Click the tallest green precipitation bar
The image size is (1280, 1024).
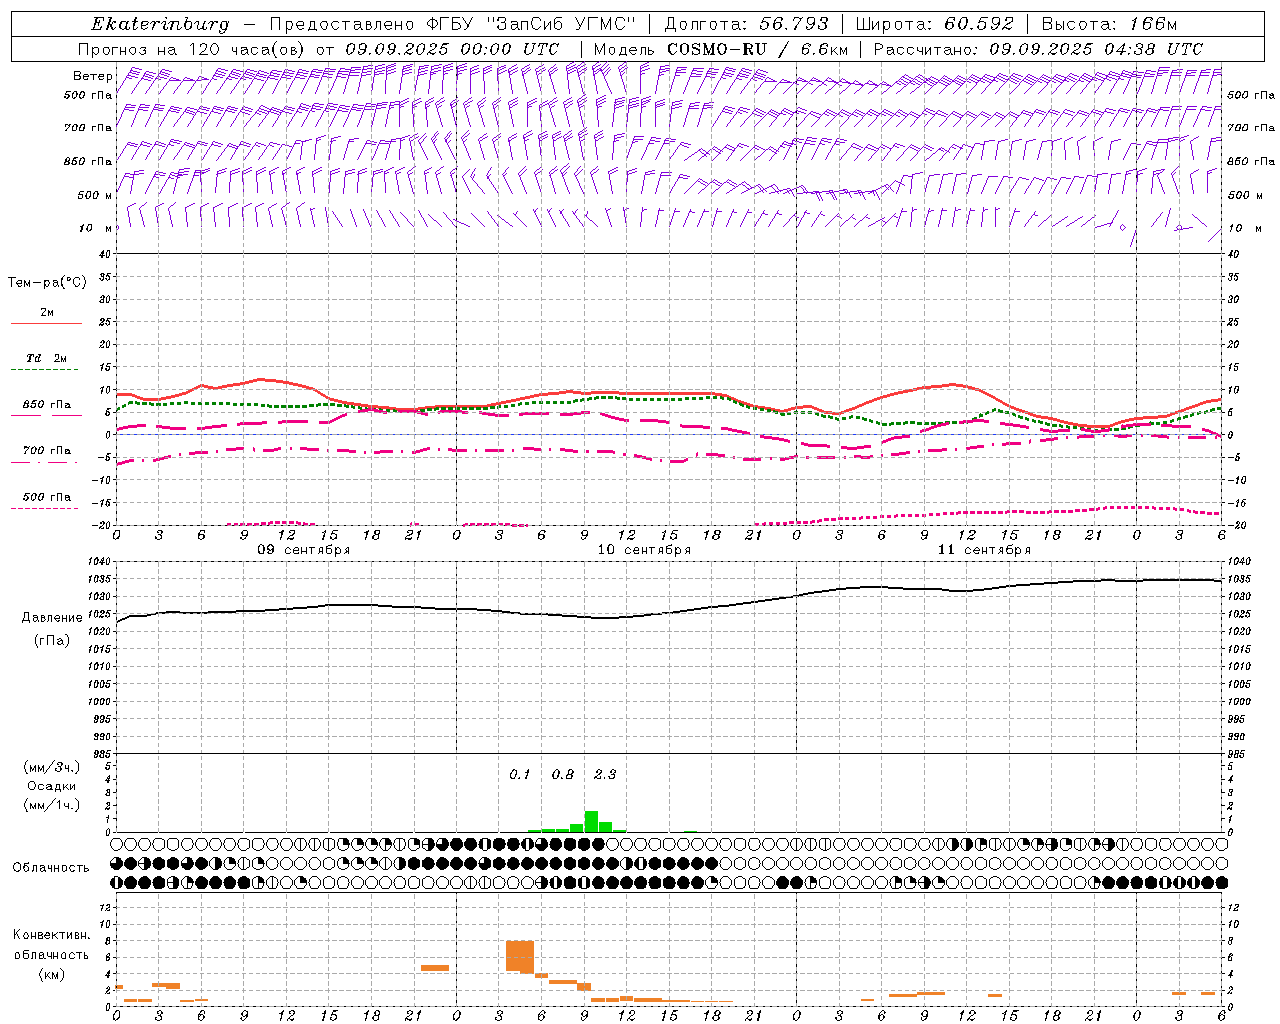(591, 821)
